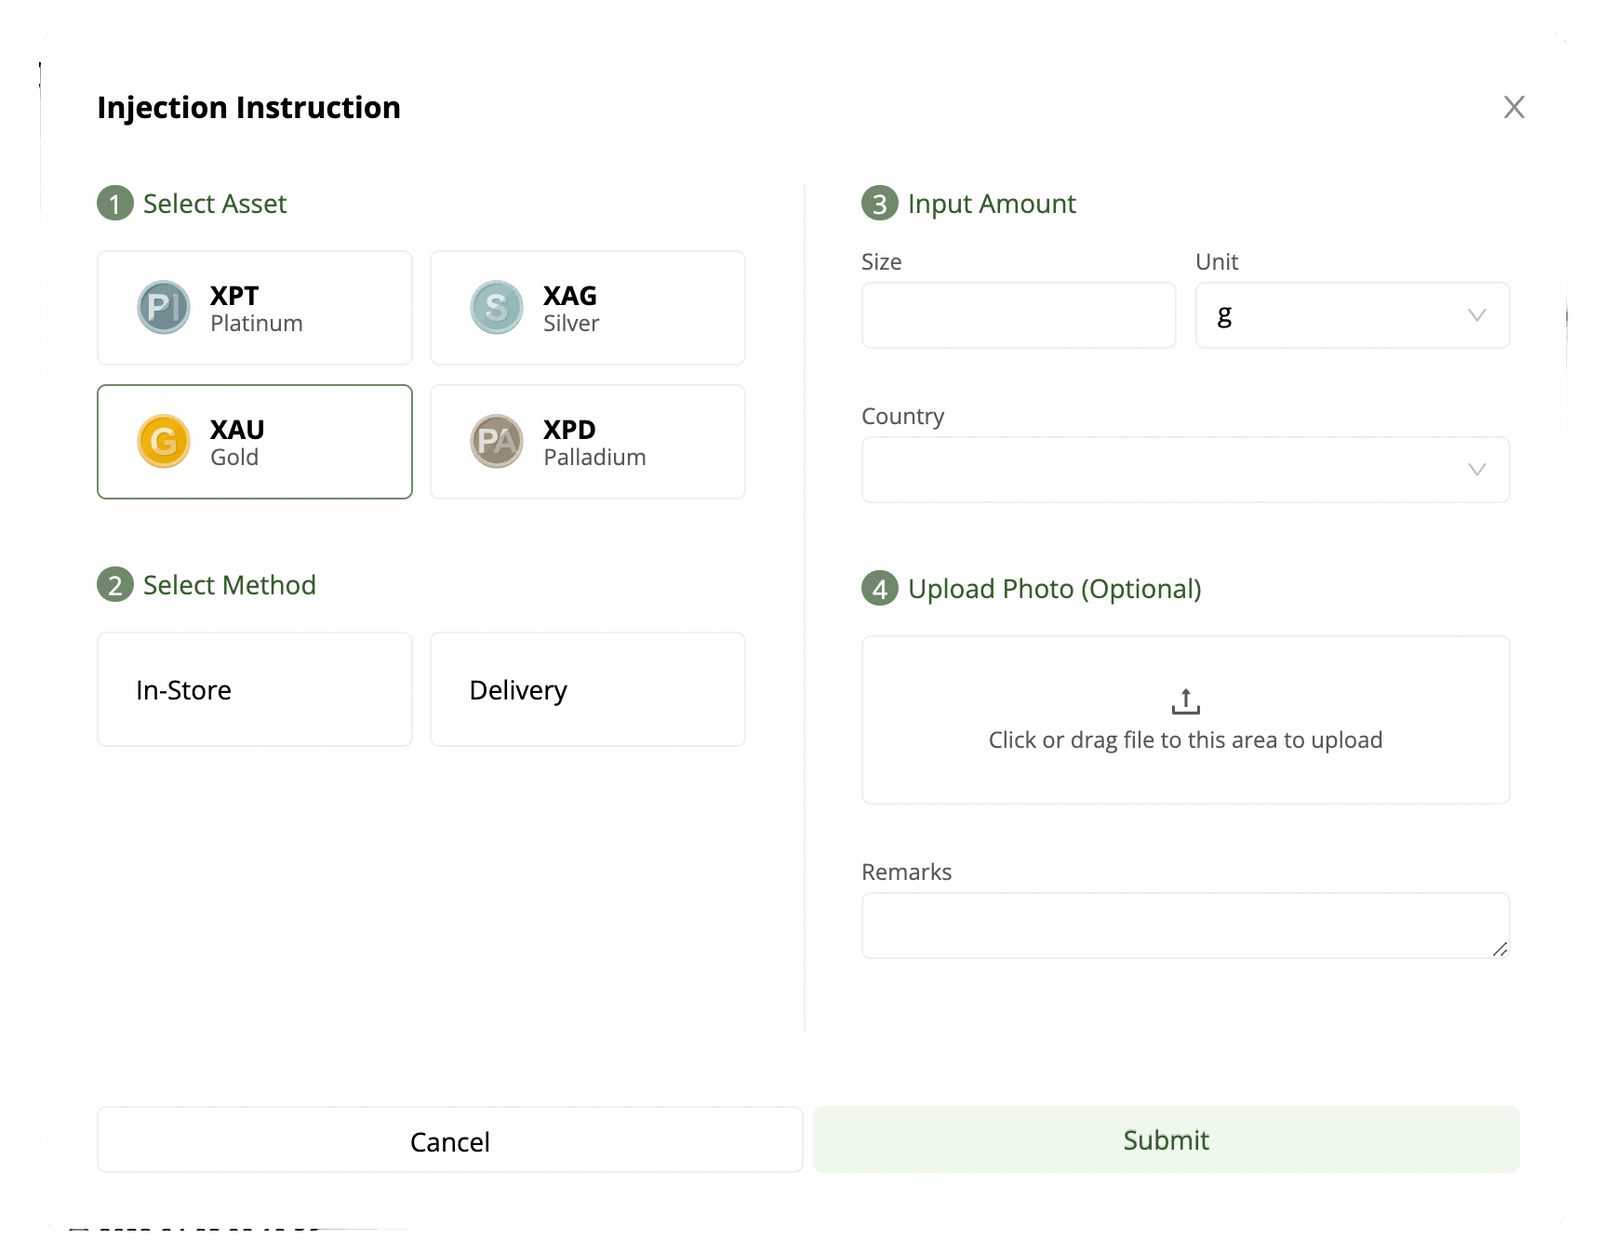Screen dimensions: 1600x1252
Task: Click the Unit dropdown chevron arrow
Action: (x=1476, y=315)
